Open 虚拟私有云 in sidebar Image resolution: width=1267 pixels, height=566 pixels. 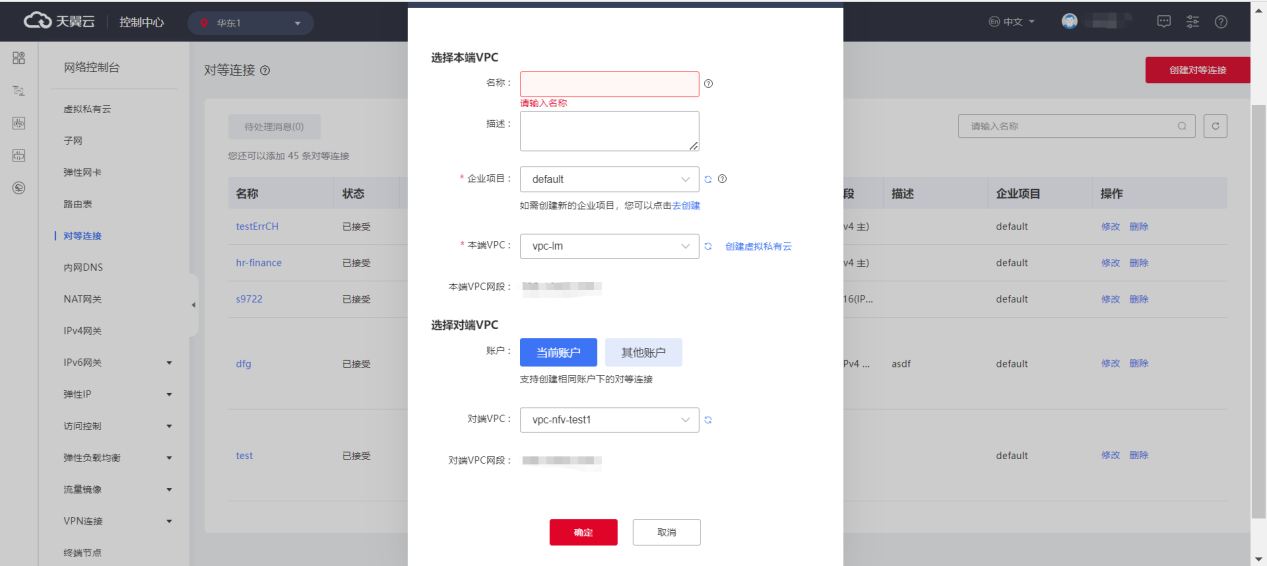87,109
